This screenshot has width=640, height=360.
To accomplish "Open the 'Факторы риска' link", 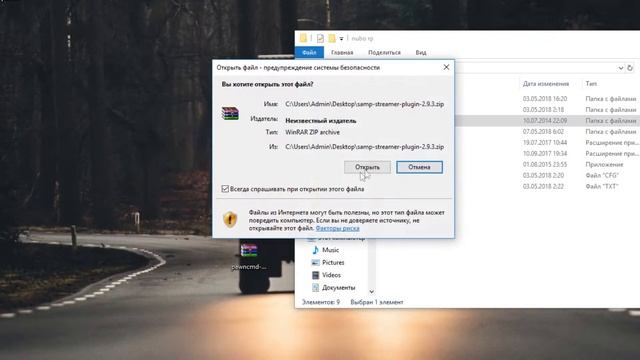I will pos(338,228).
